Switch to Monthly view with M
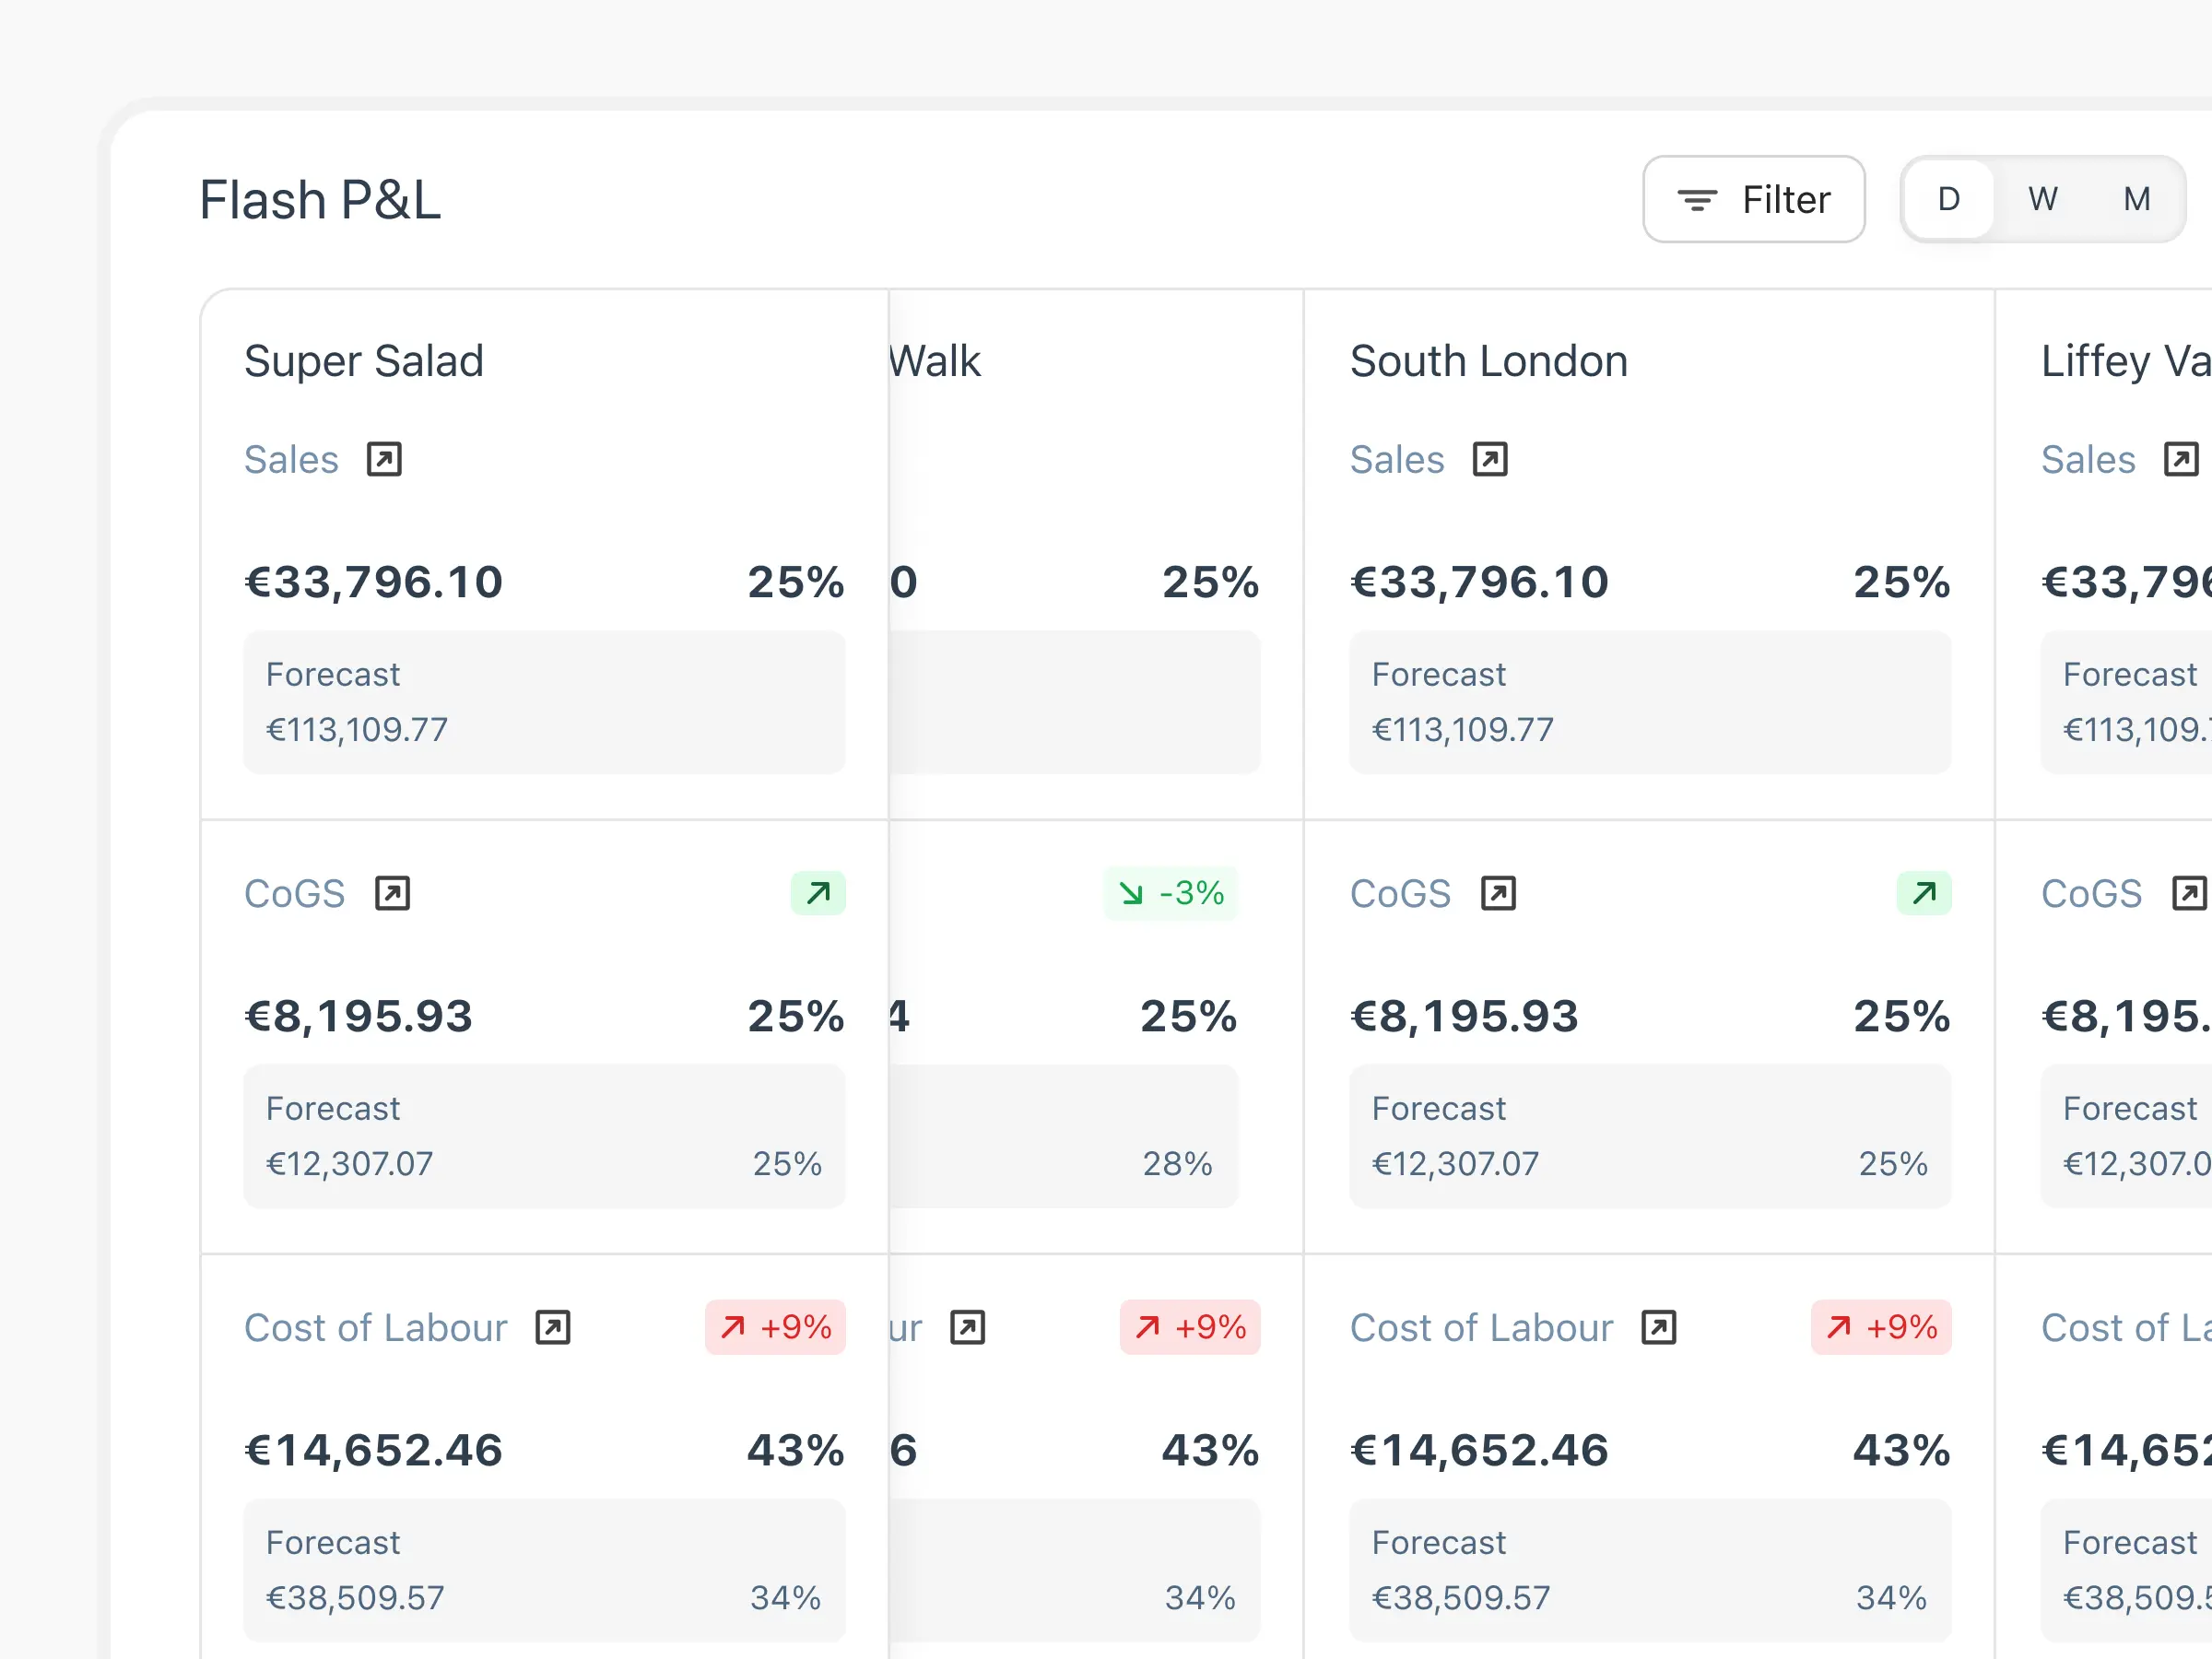The height and width of the screenshot is (1659, 2212). click(x=2137, y=199)
